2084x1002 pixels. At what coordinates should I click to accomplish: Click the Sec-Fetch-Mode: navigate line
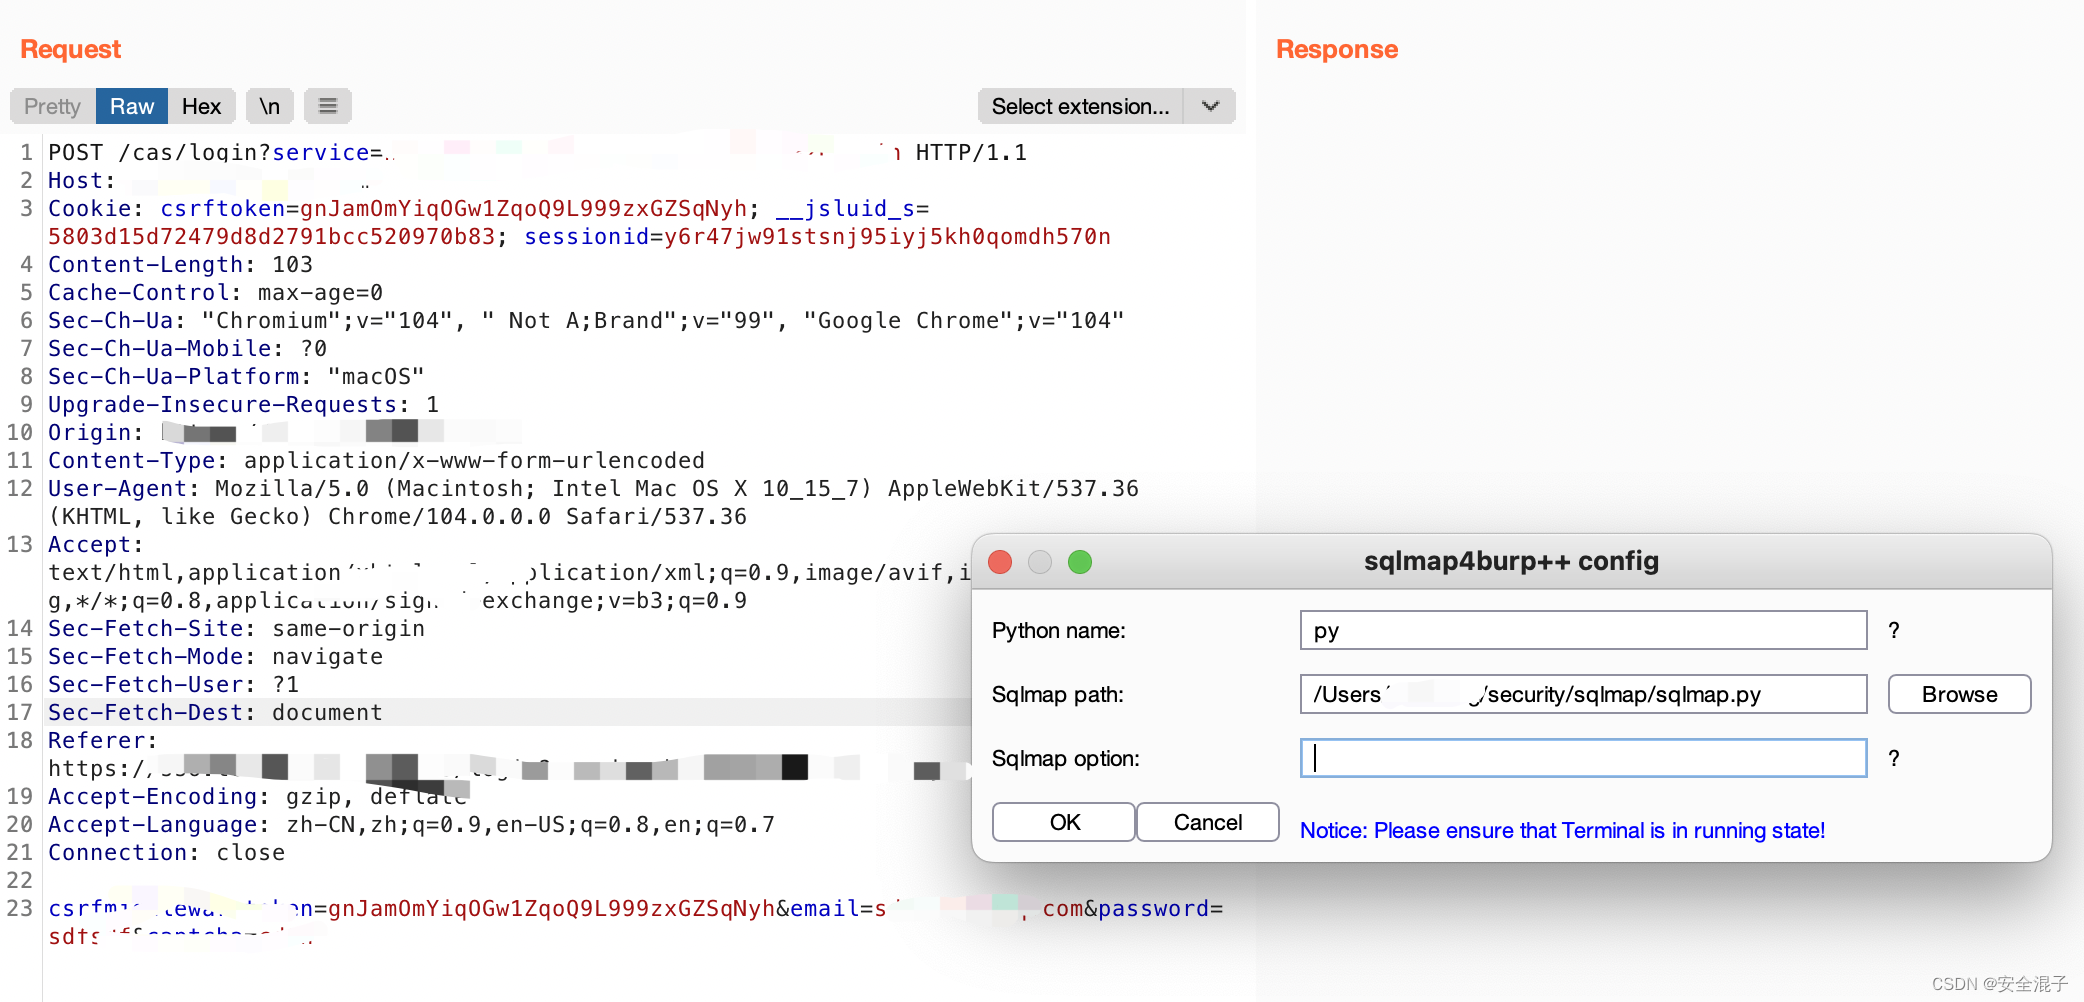215,656
